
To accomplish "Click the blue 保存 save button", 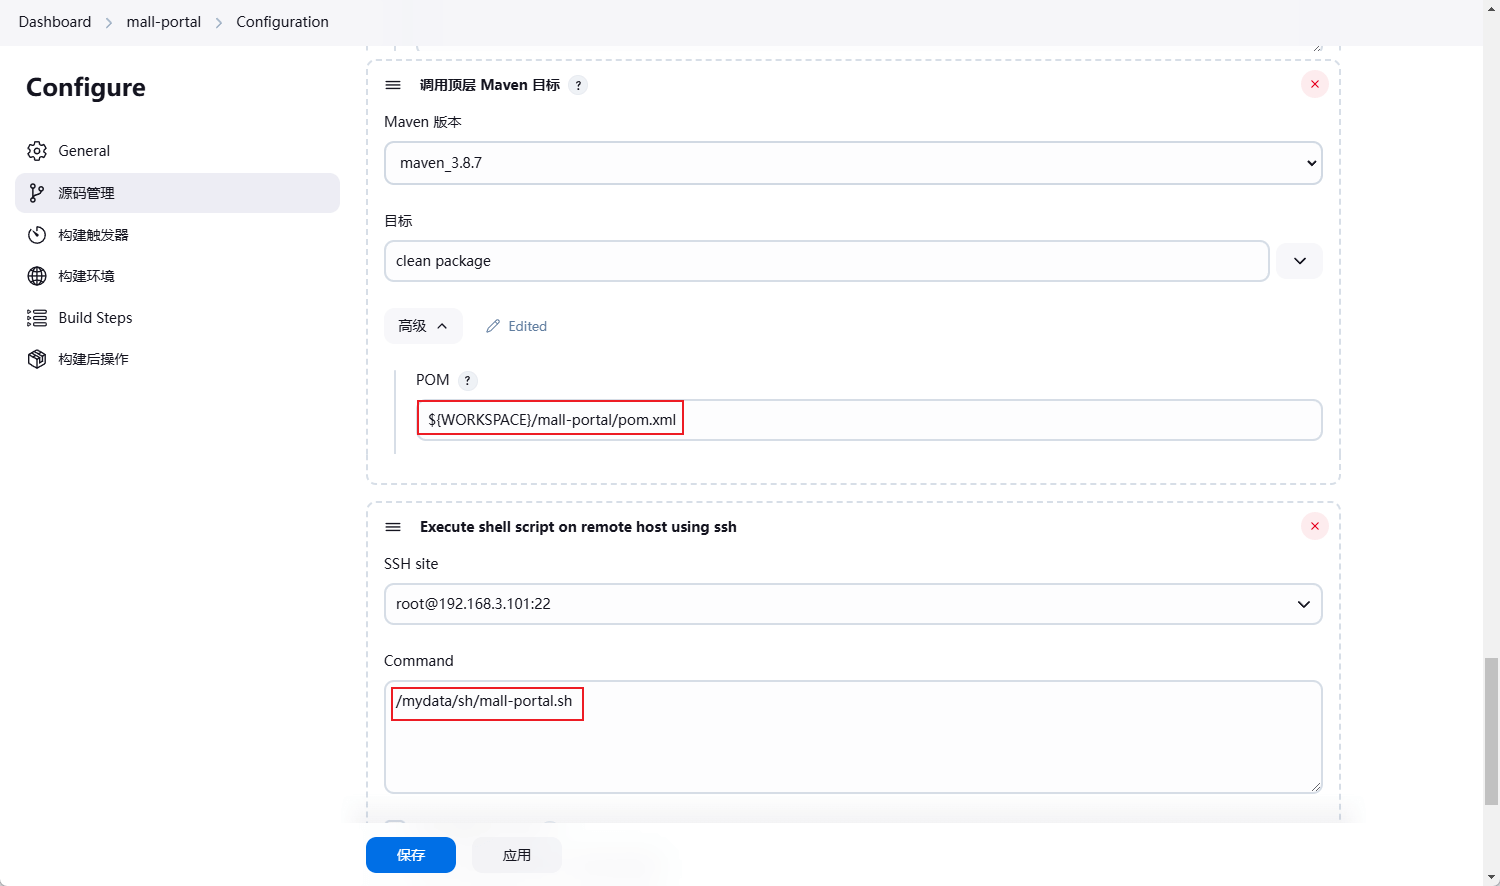I will pyautogui.click(x=410, y=855).
